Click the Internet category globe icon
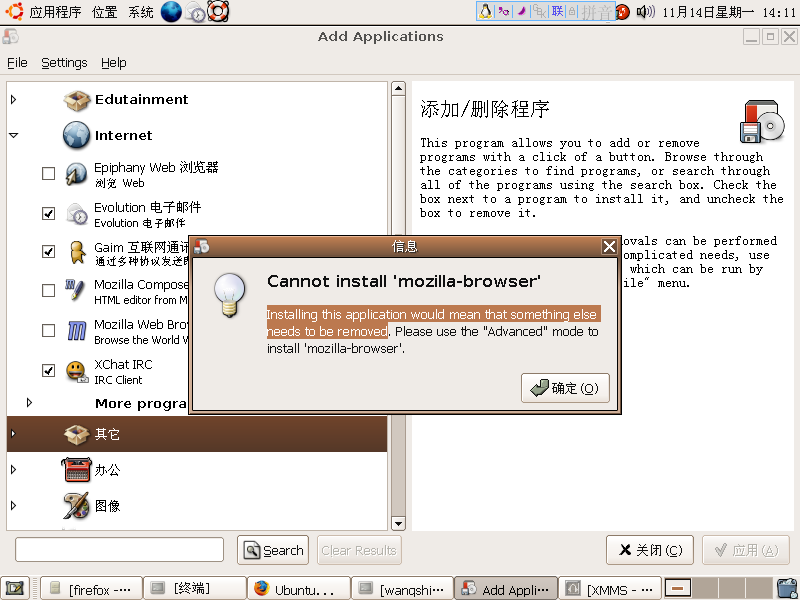 (77, 135)
